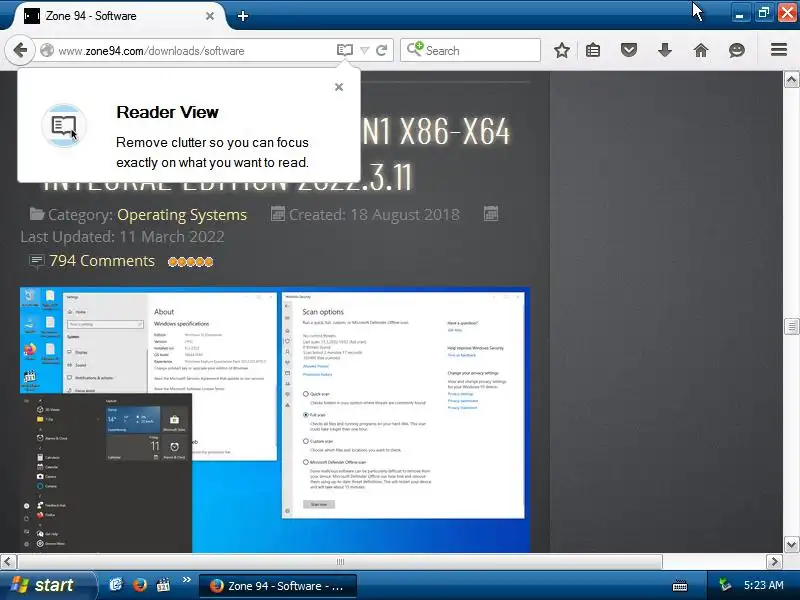800x600 pixels.
Task: Open the downloads arrow panel
Action: [665, 50]
